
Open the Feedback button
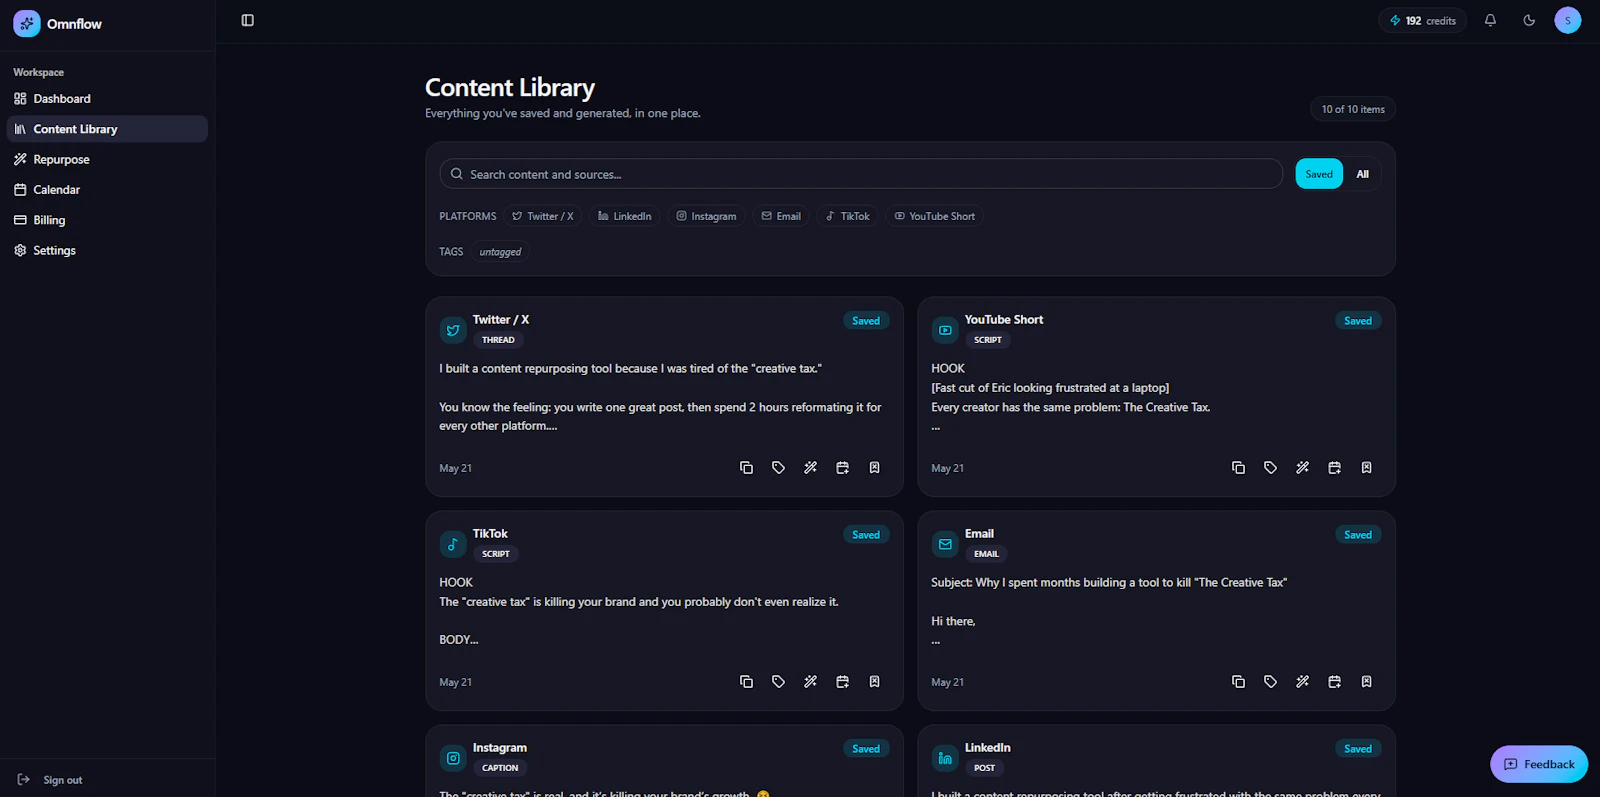click(x=1539, y=764)
